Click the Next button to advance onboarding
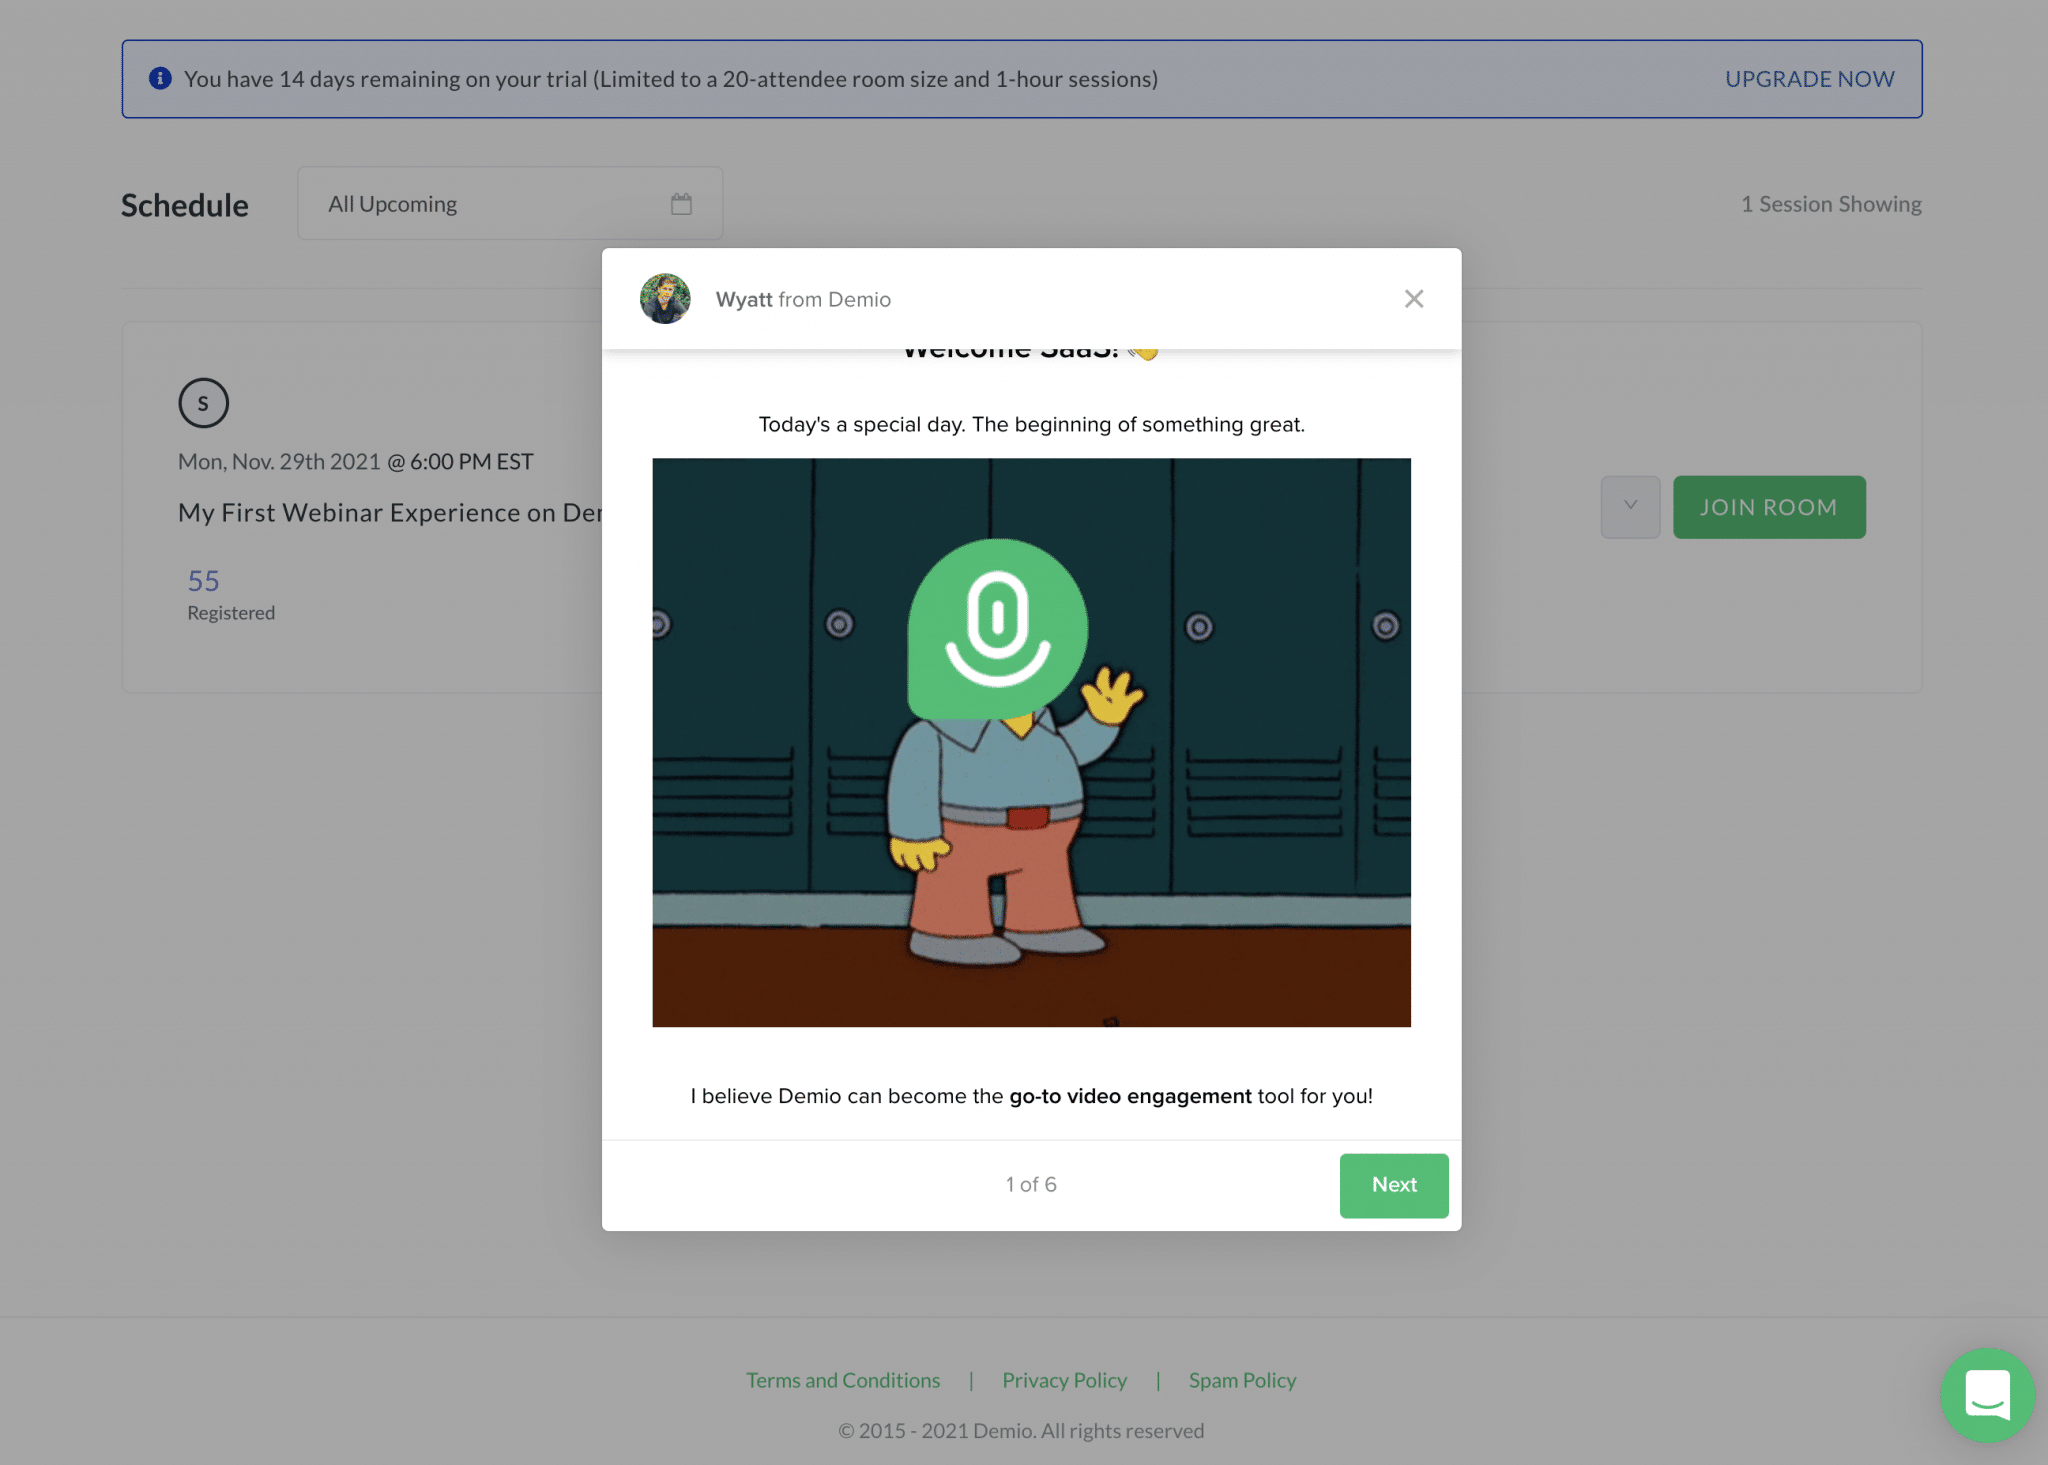 coord(1393,1184)
